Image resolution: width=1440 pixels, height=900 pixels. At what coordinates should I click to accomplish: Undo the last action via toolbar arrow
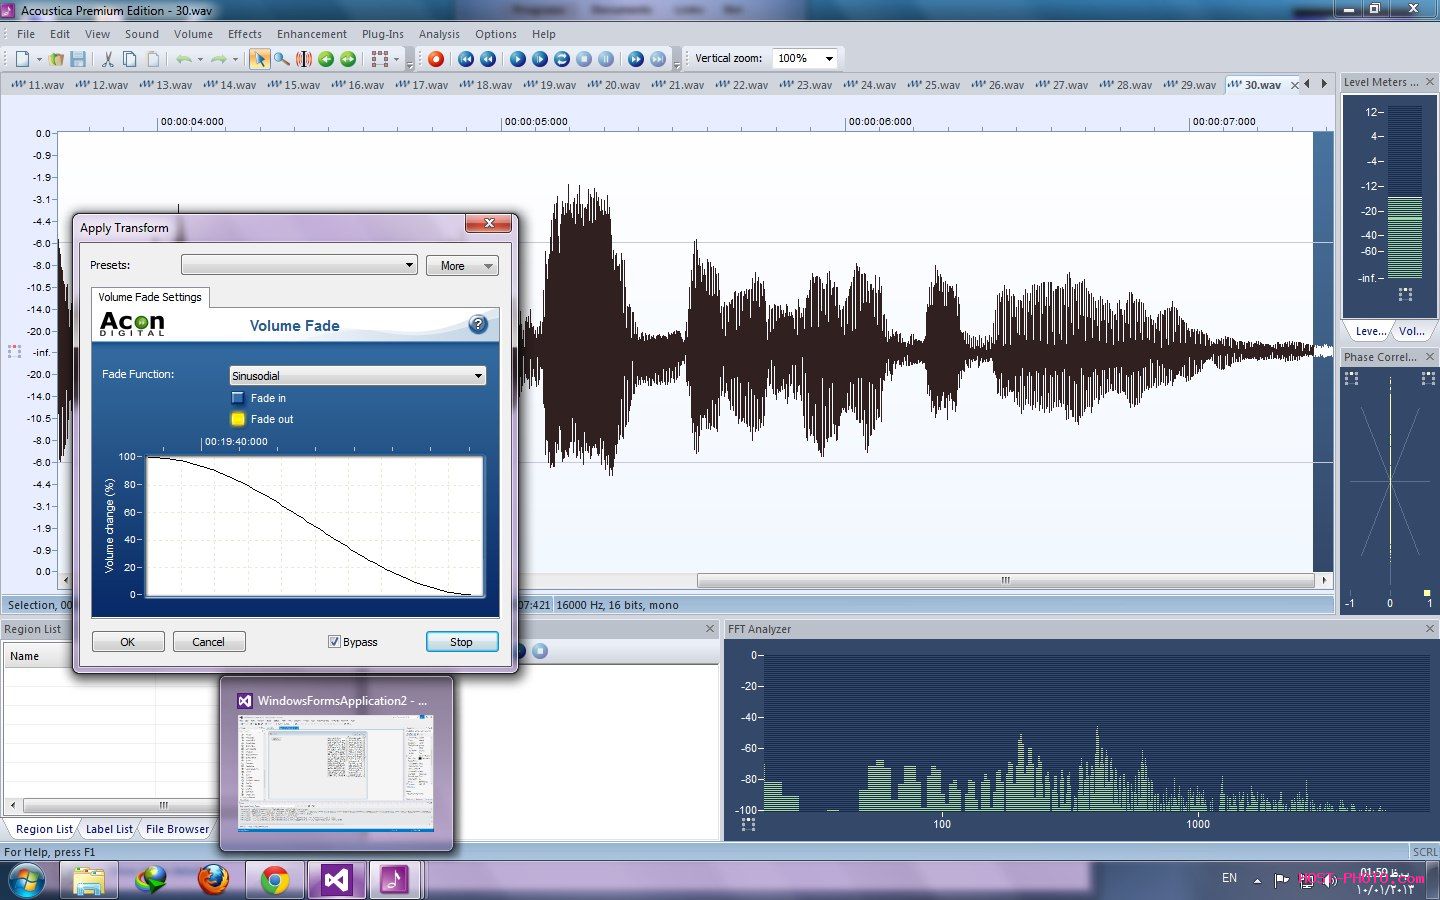[184, 59]
